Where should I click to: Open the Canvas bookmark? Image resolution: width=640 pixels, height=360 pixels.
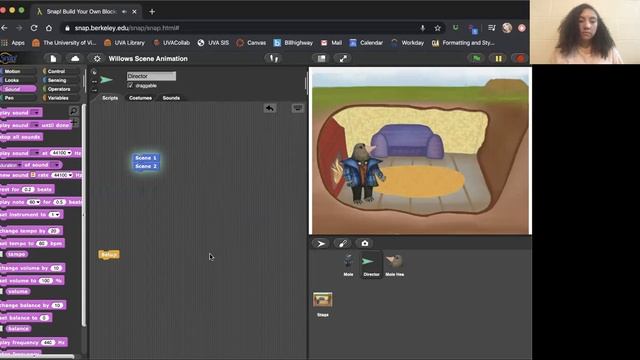(x=251, y=42)
